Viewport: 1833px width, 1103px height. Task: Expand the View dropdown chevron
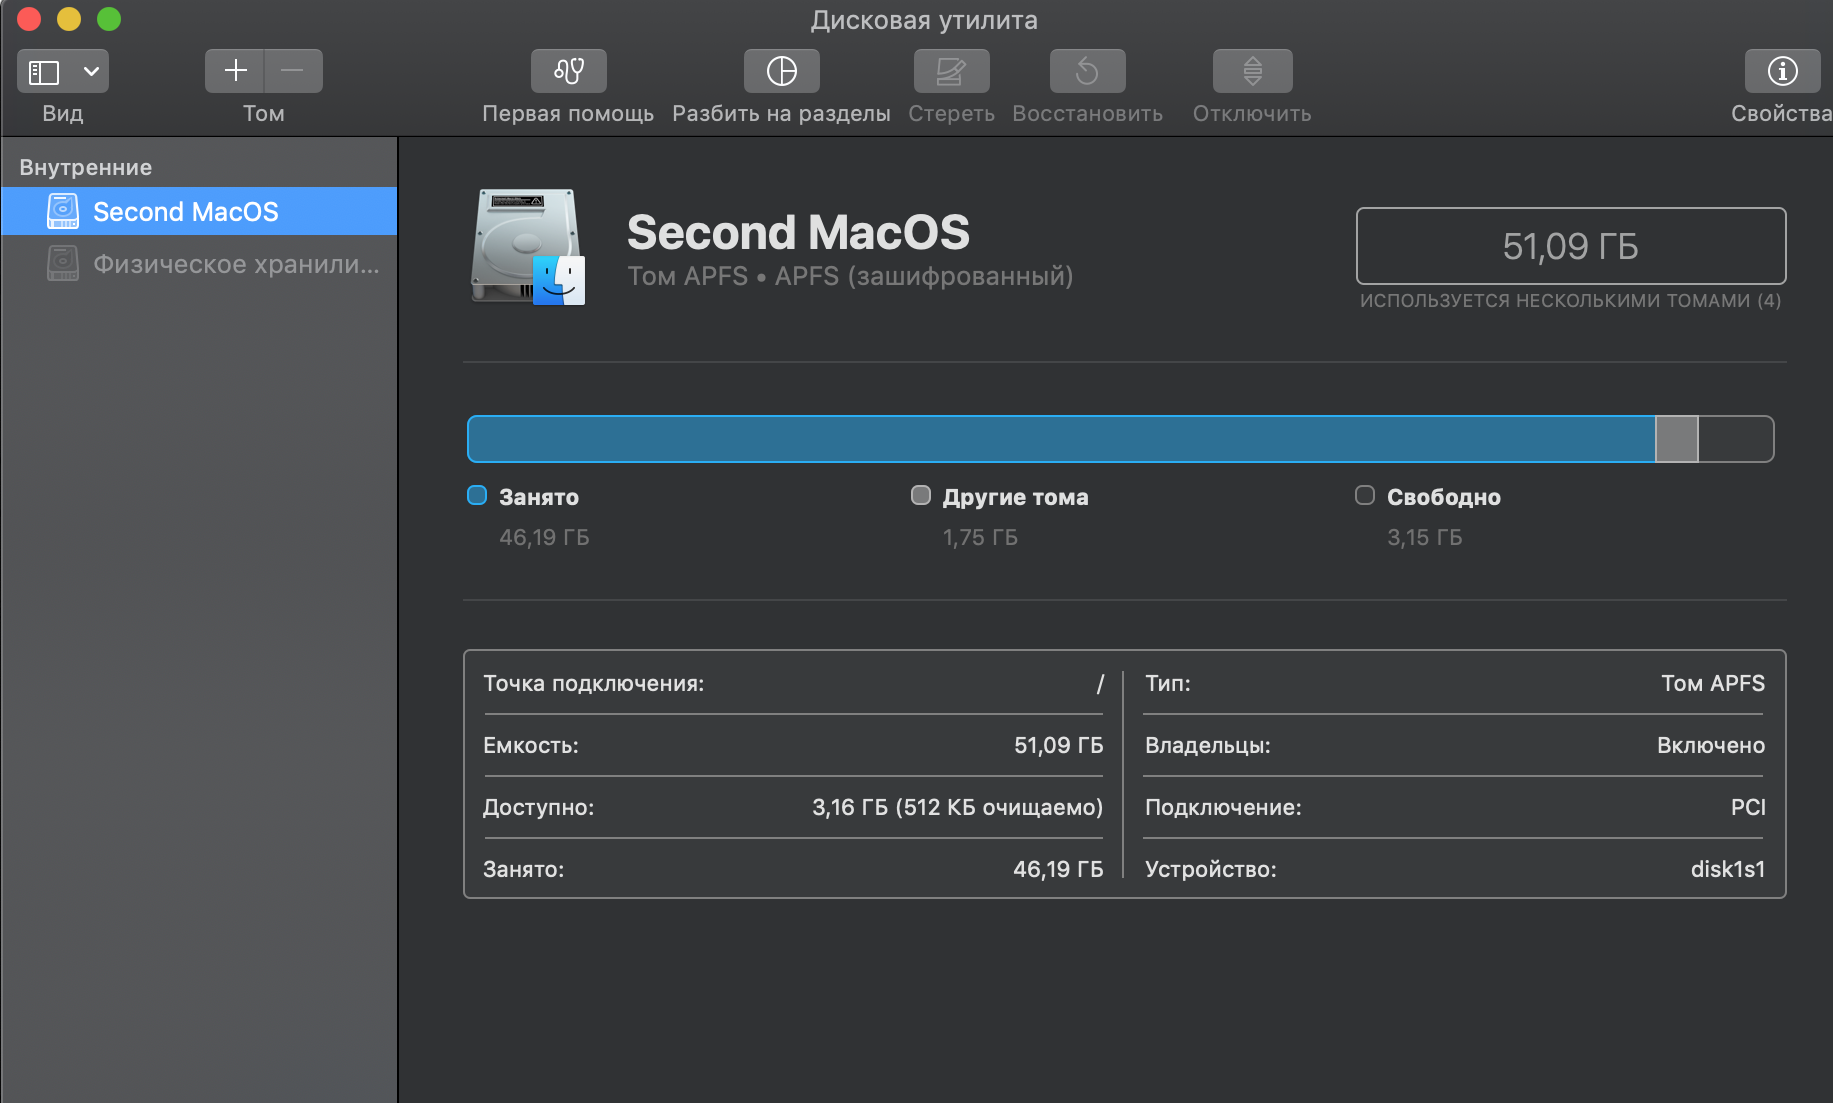(x=91, y=72)
